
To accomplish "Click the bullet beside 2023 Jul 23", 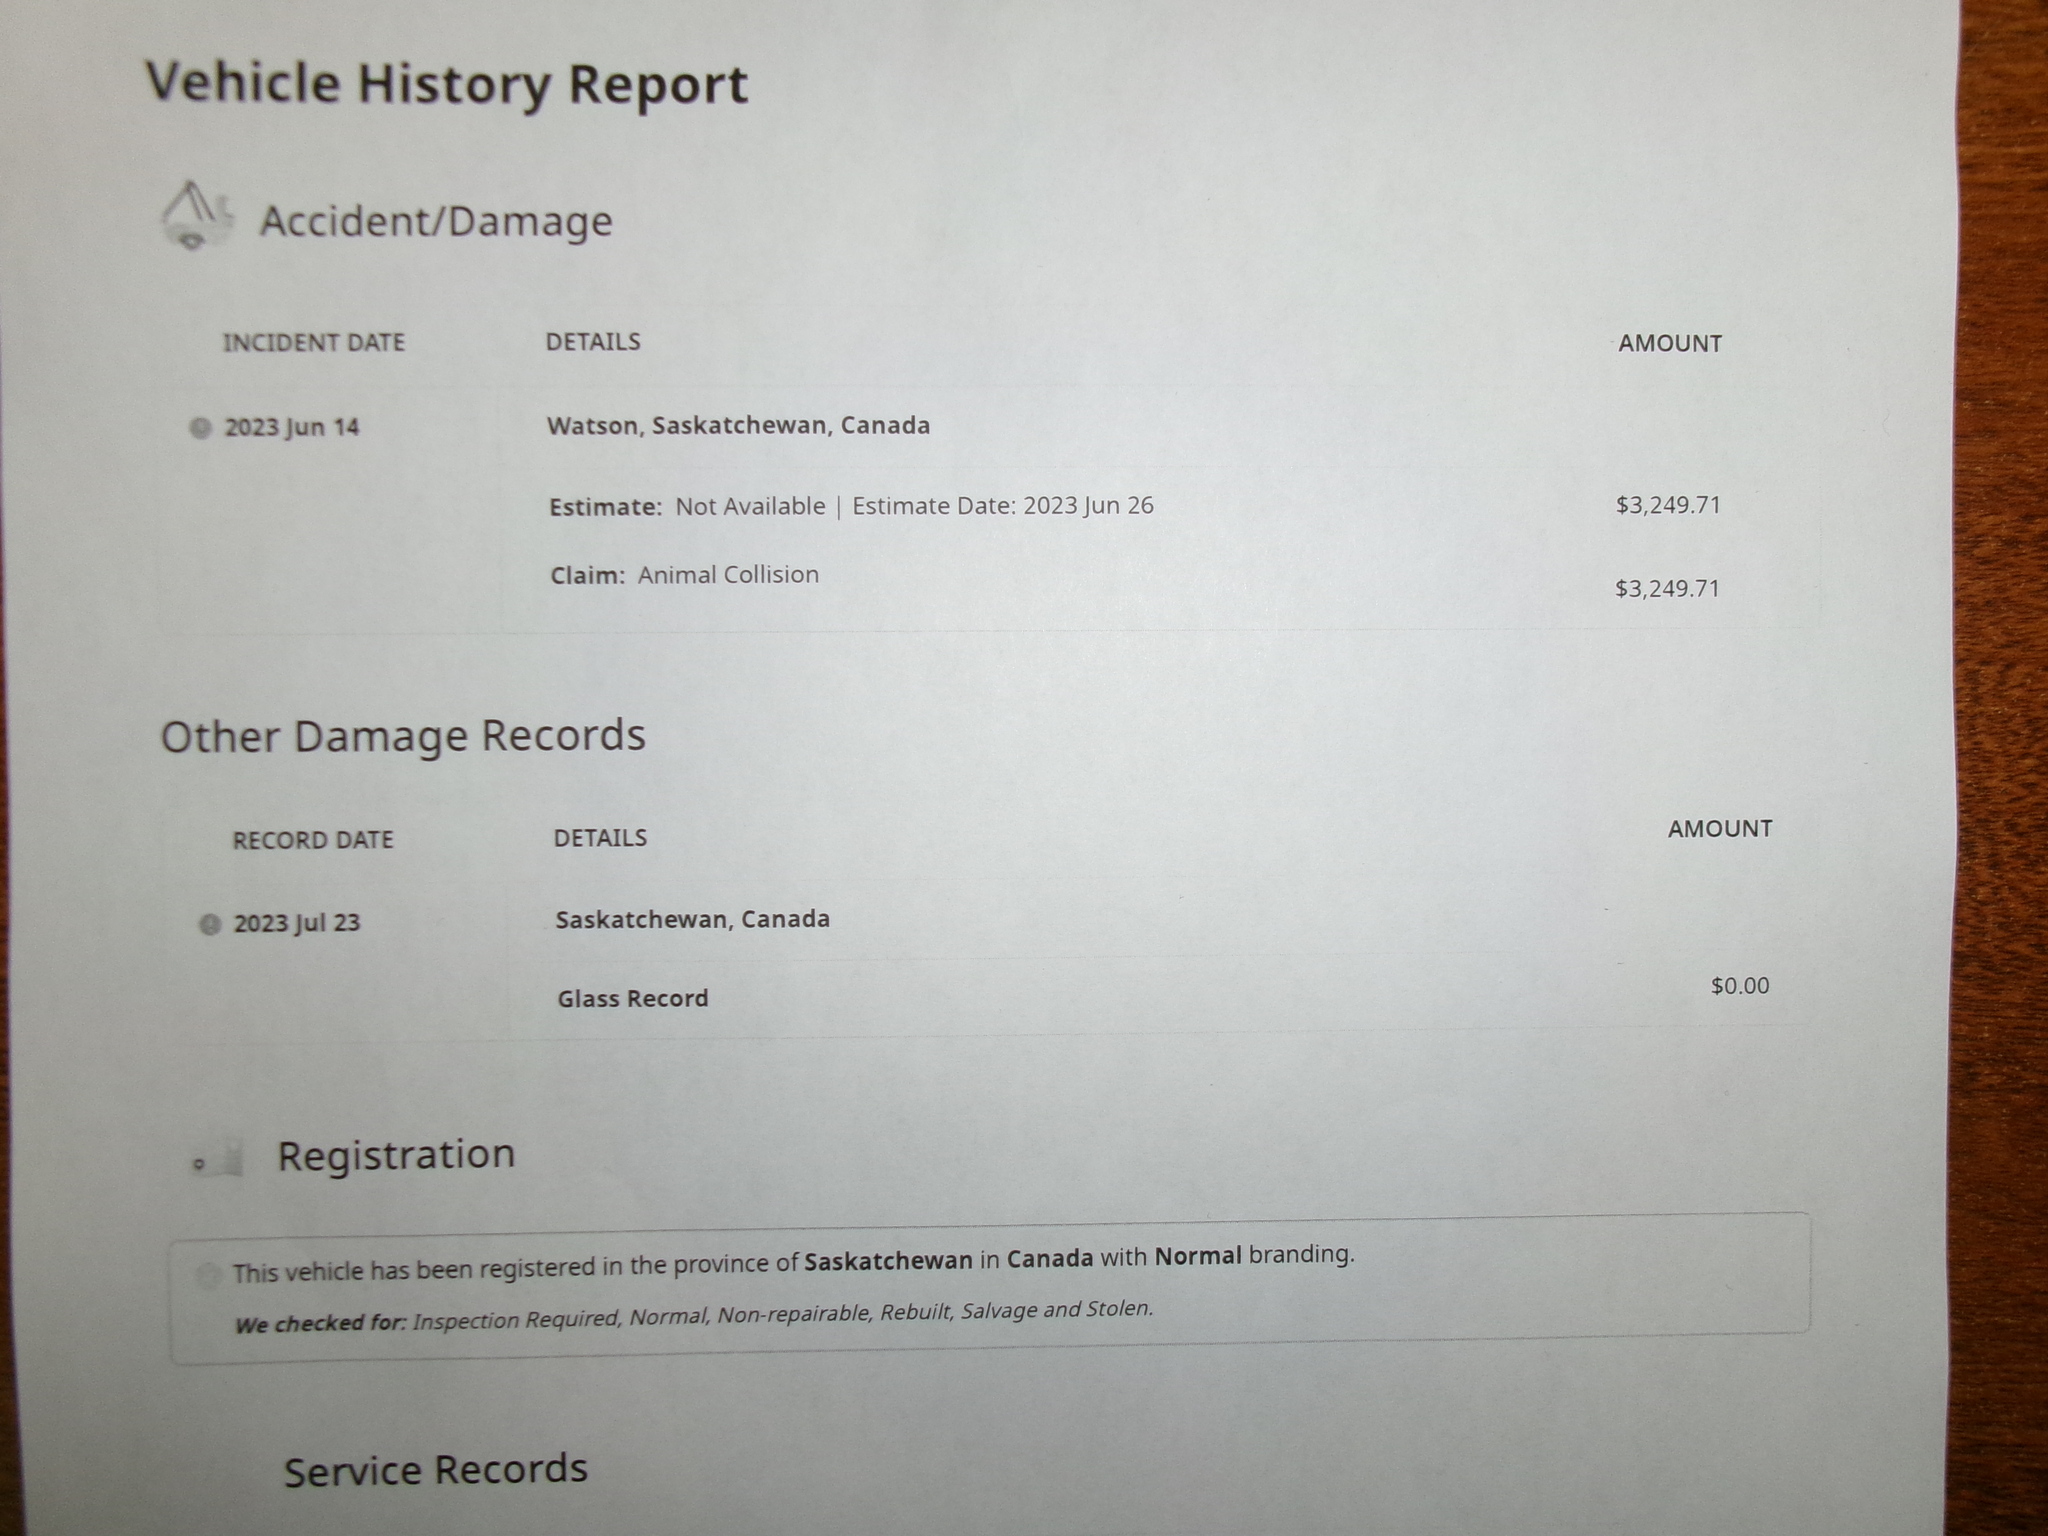I will click(x=210, y=924).
